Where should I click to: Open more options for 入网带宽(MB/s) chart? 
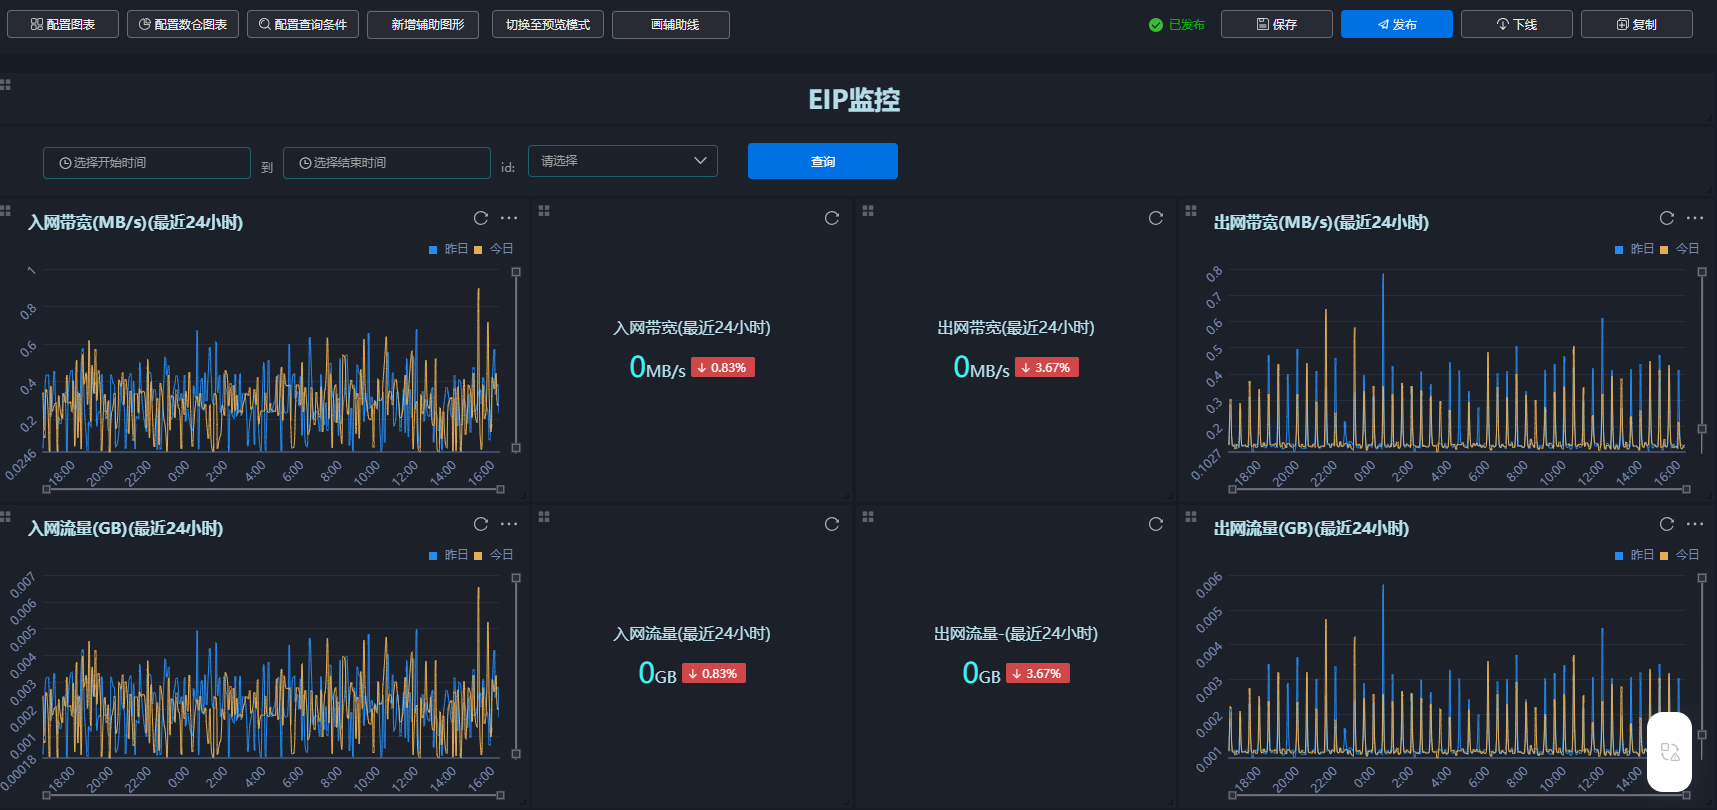click(509, 218)
